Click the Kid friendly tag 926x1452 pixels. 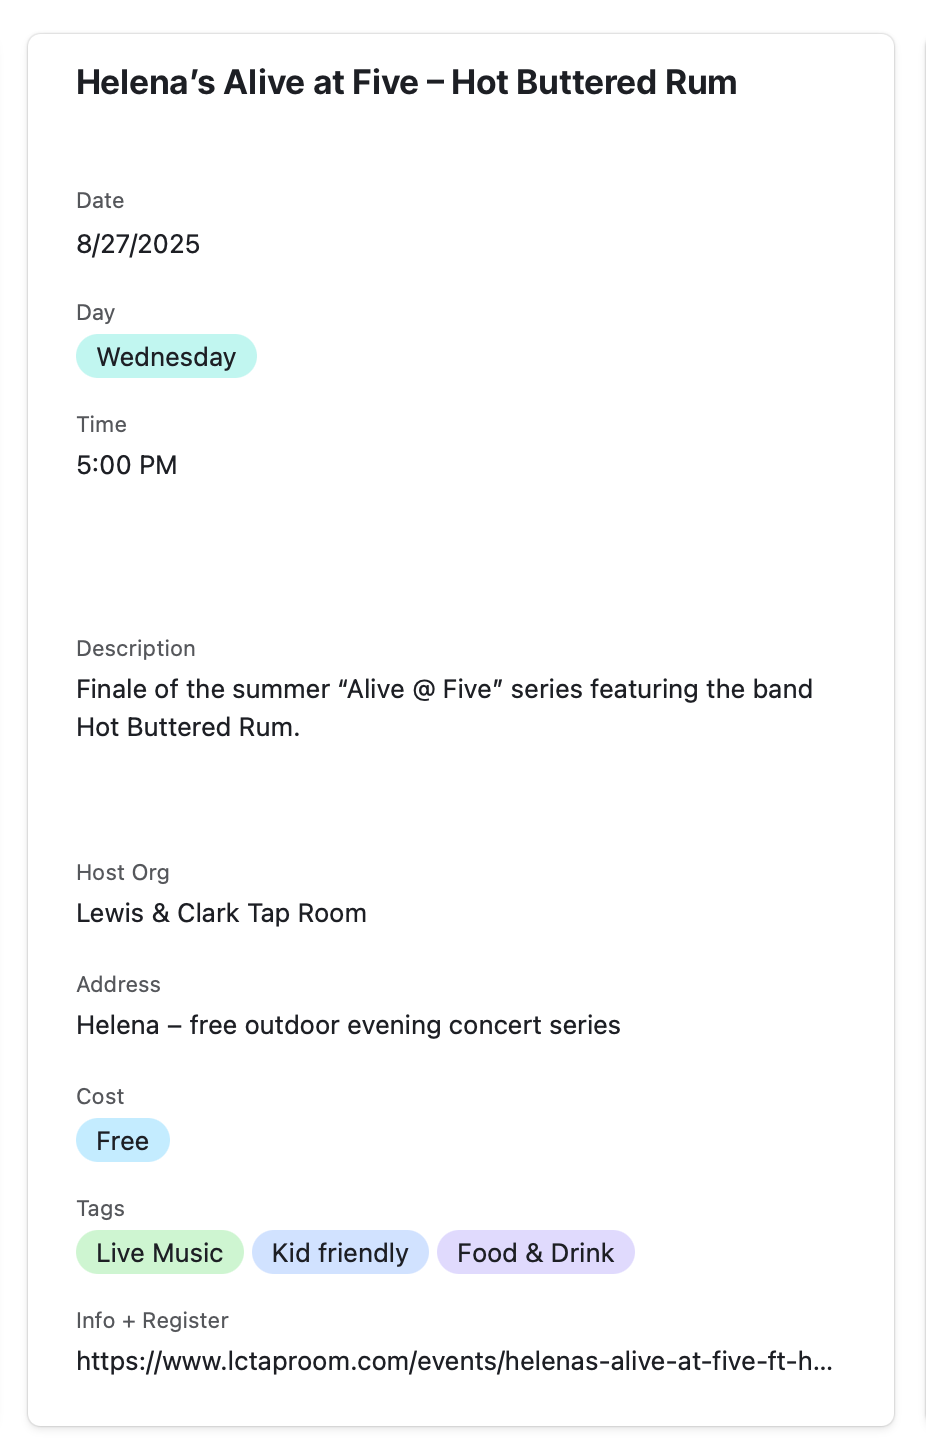tap(340, 1253)
